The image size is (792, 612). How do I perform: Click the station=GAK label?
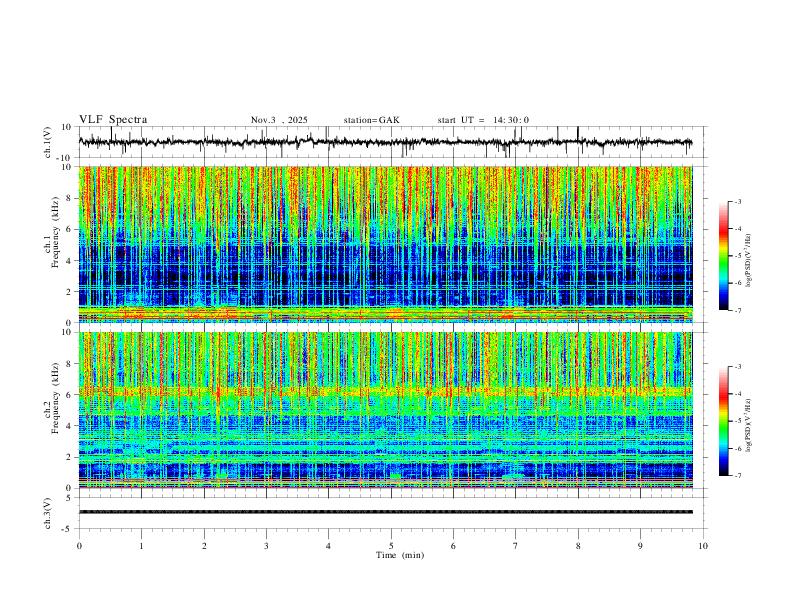coord(371,120)
